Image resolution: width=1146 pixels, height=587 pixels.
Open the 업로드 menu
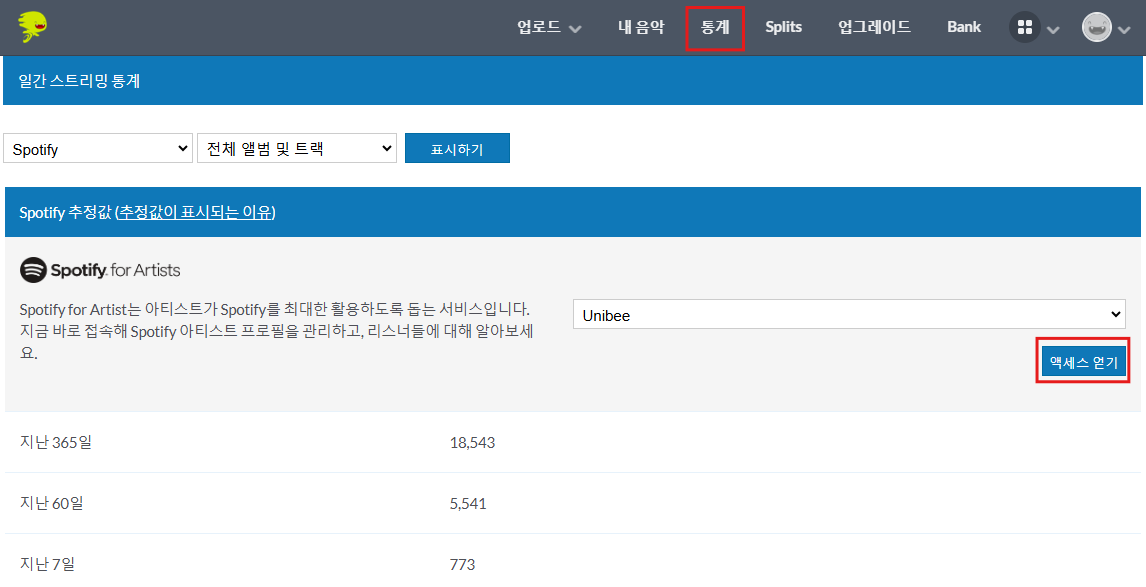[x=539, y=27]
